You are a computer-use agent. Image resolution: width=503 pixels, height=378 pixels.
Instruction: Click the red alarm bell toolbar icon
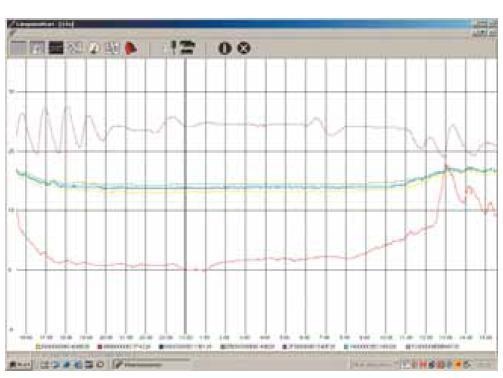[x=131, y=48]
